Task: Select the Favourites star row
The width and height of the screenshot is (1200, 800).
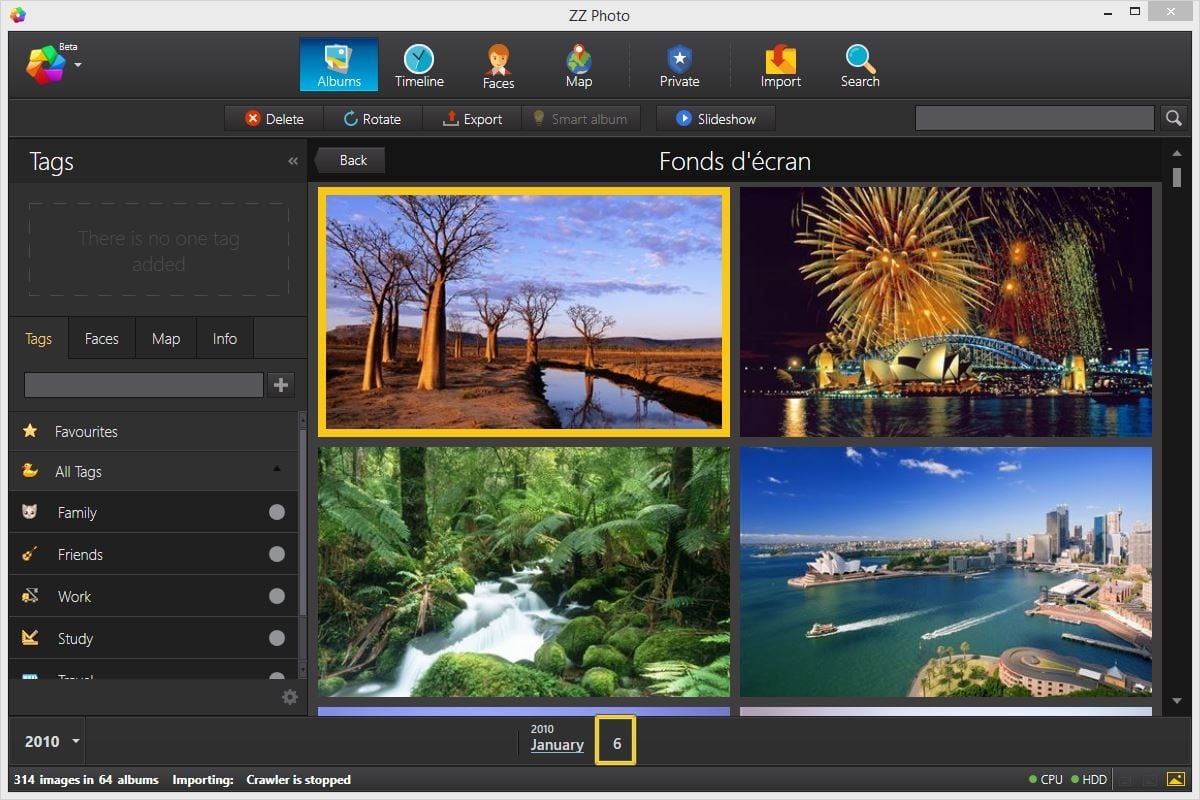Action: [153, 431]
